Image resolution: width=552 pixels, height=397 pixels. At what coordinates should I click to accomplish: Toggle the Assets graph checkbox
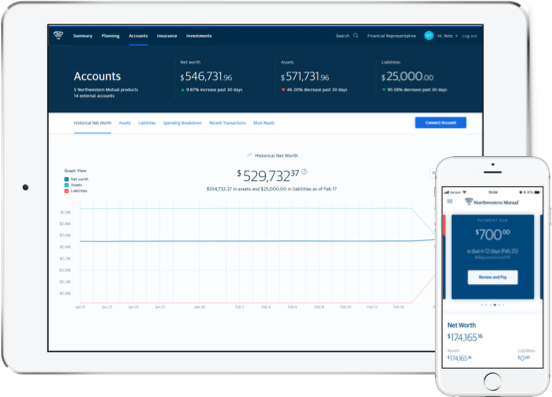[66, 185]
